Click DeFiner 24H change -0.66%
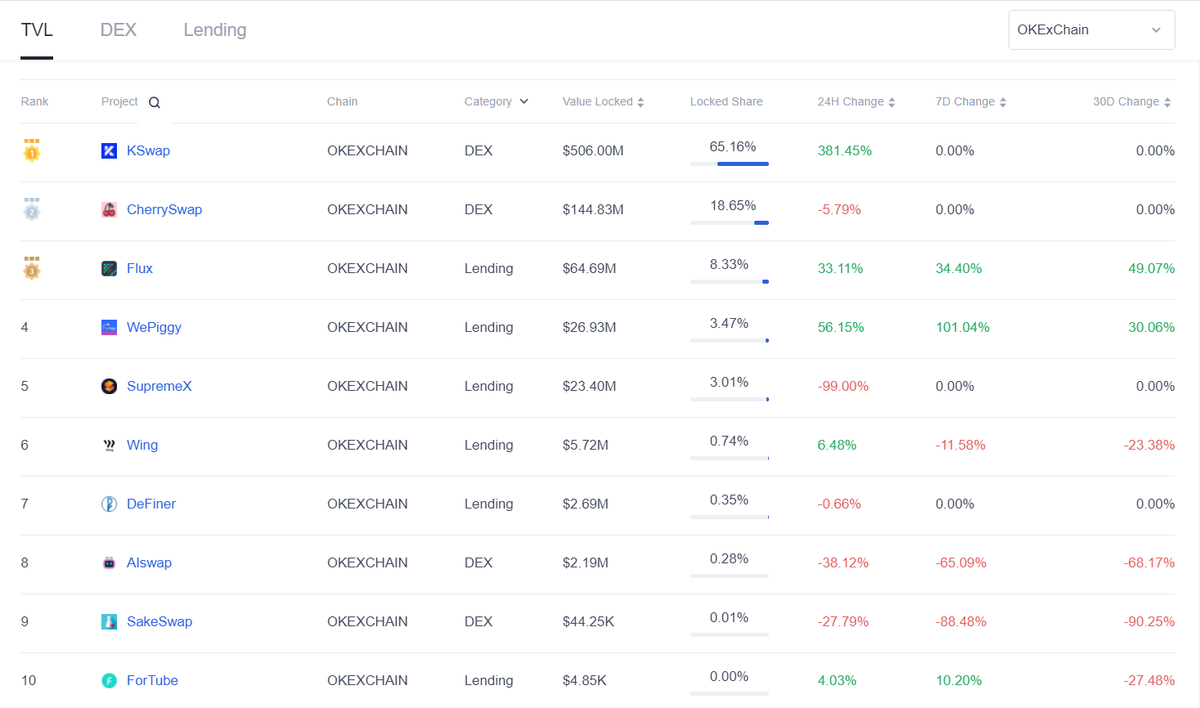Viewport: 1200px width, 708px height. 839,505
